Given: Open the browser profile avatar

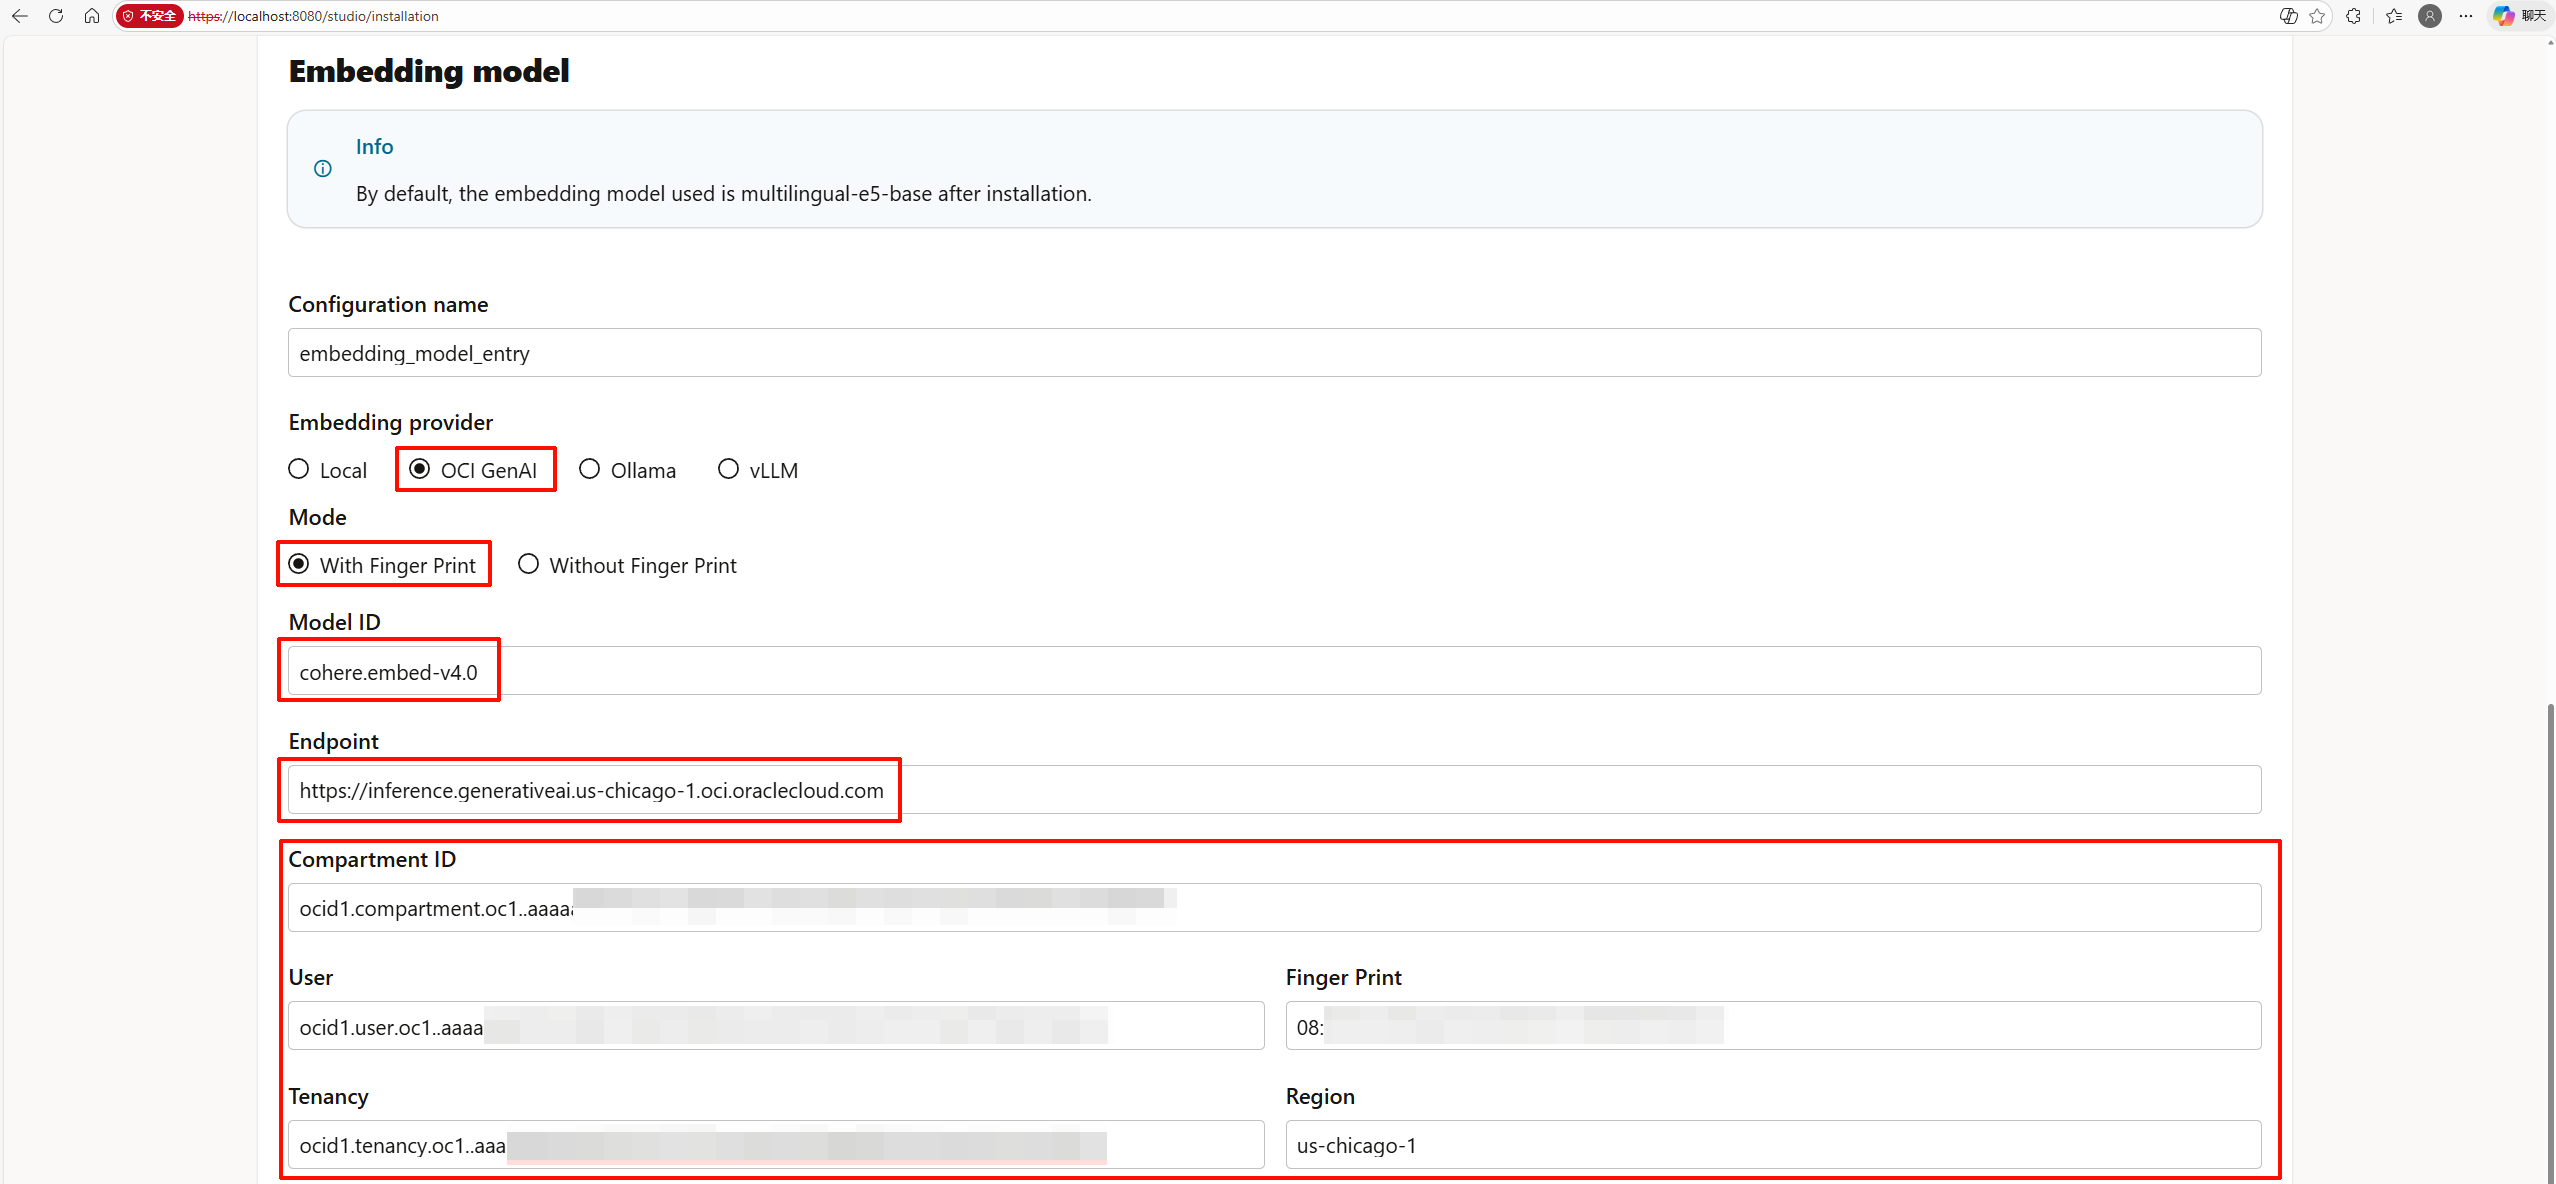Looking at the screenshot, I should point(2430,16).
